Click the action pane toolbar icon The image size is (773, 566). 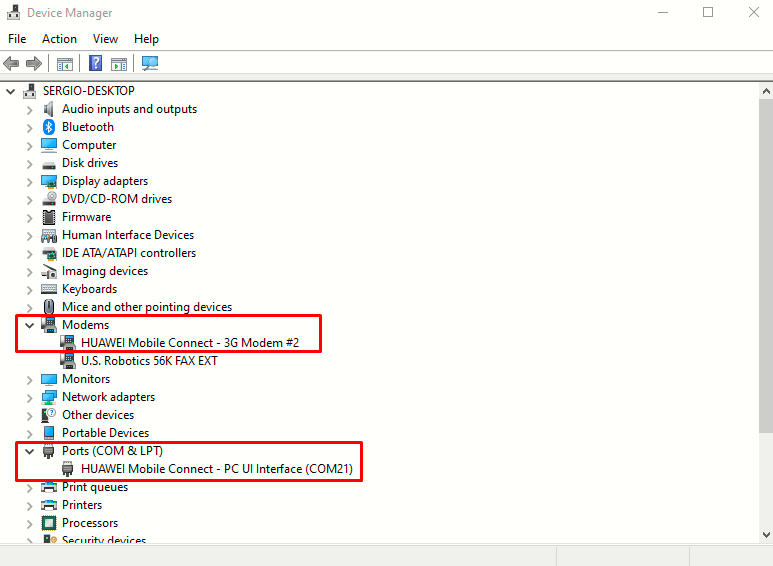(x=119, y=64)
